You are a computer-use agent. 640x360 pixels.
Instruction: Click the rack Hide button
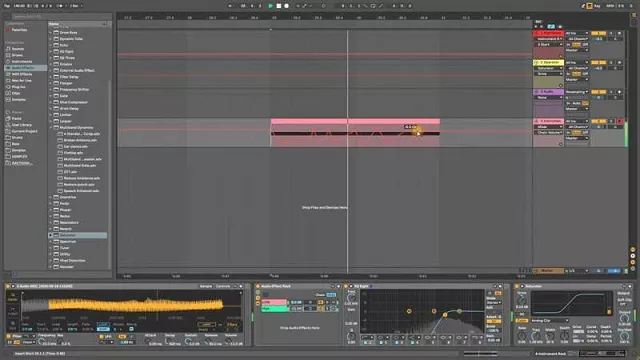(x=331, y=295)
